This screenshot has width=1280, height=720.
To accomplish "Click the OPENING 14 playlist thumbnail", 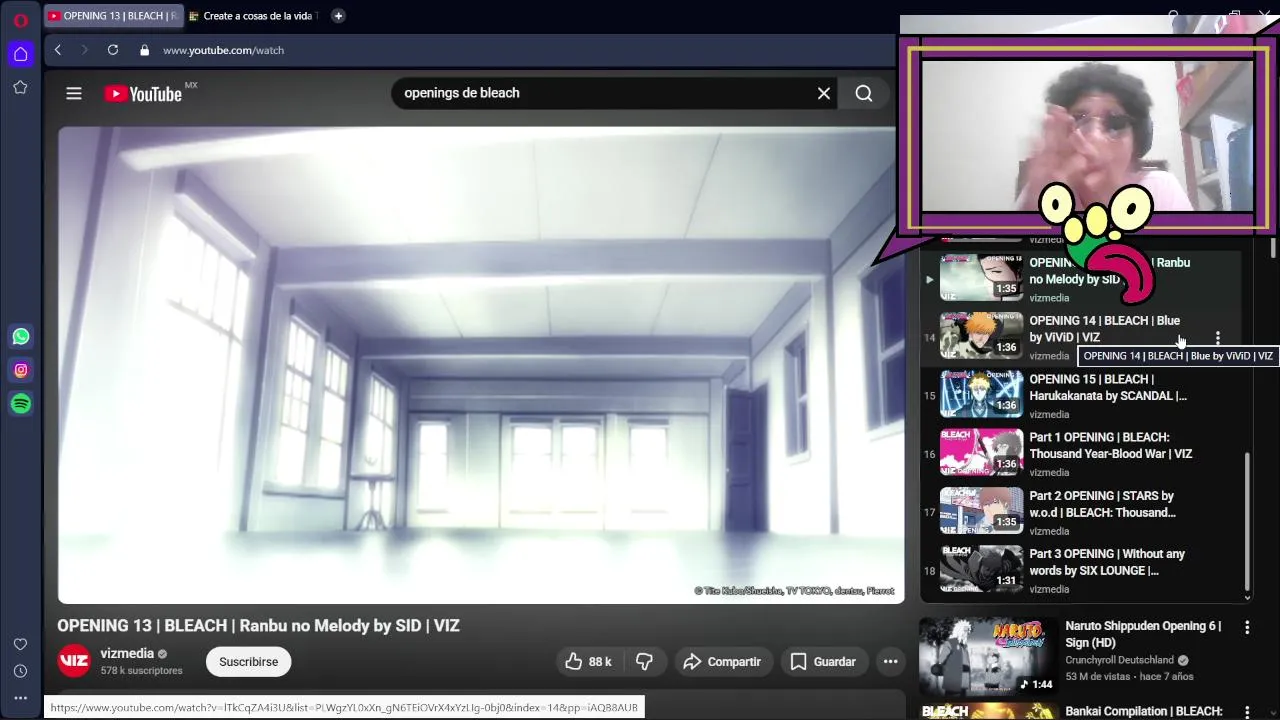I will point(981,335).
